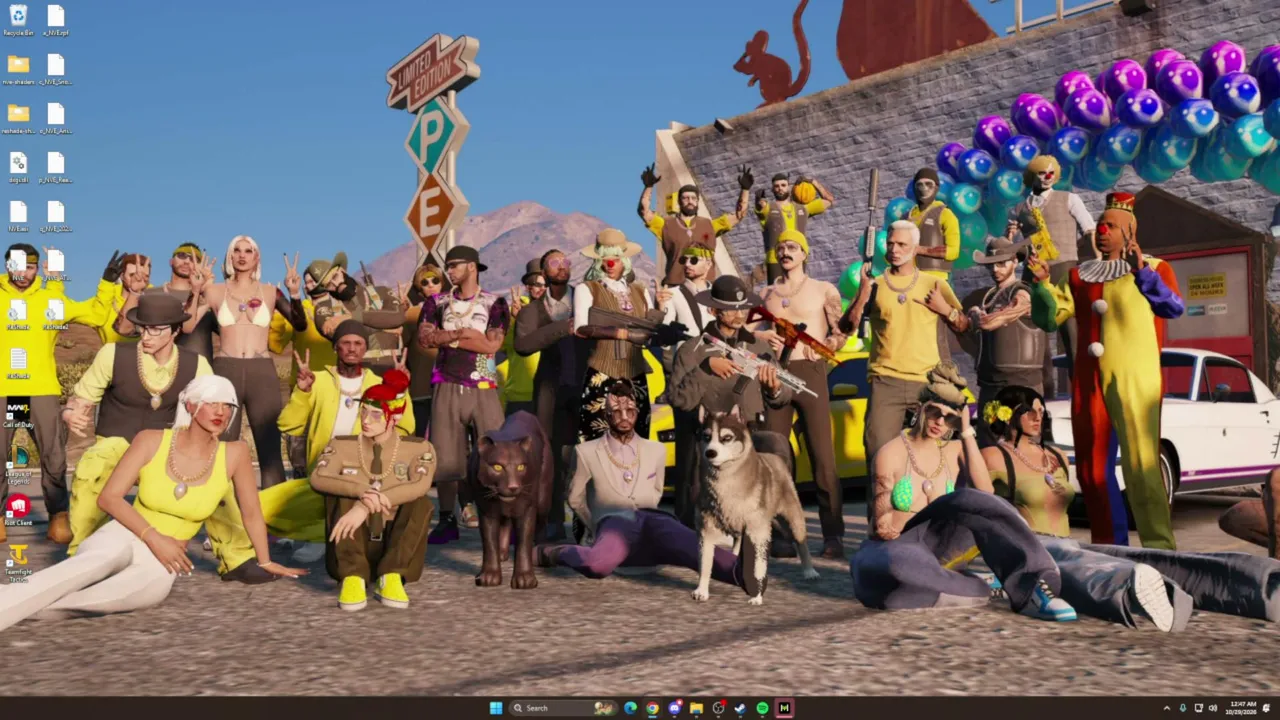This screenshot has height=720, width=1280.
Task: Select the dxgi.dll file icon
Action: click(18, 167)
